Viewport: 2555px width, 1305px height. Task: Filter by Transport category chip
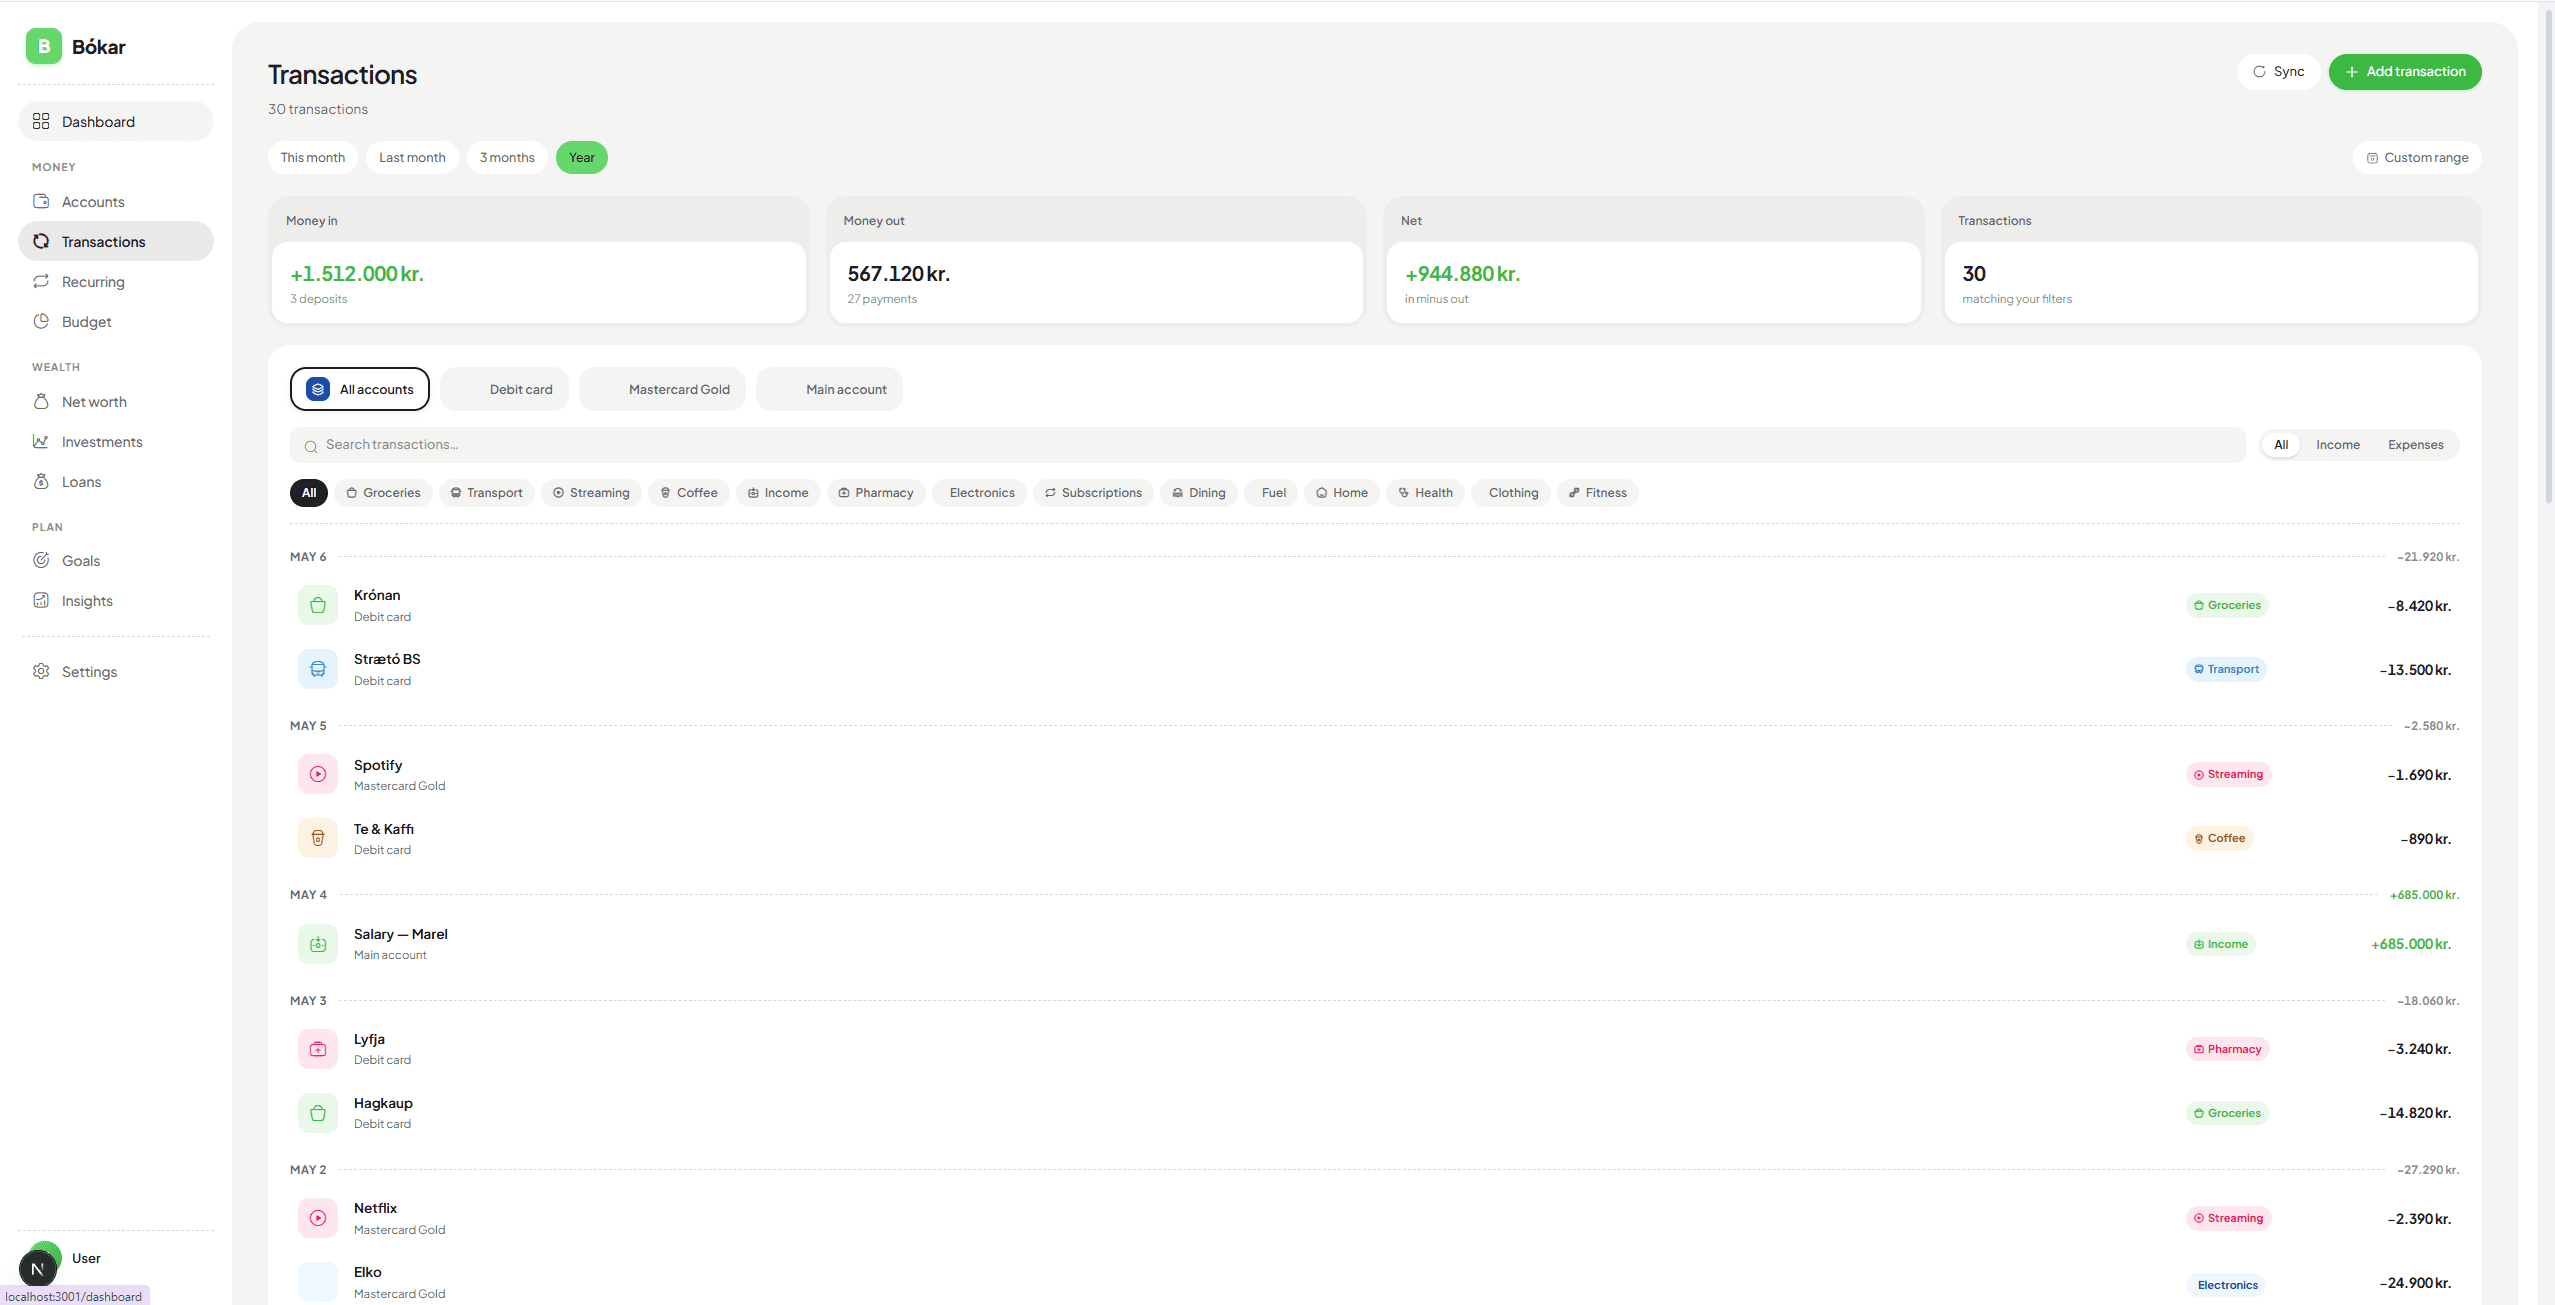pyautogui.click(x=486, y=492)
